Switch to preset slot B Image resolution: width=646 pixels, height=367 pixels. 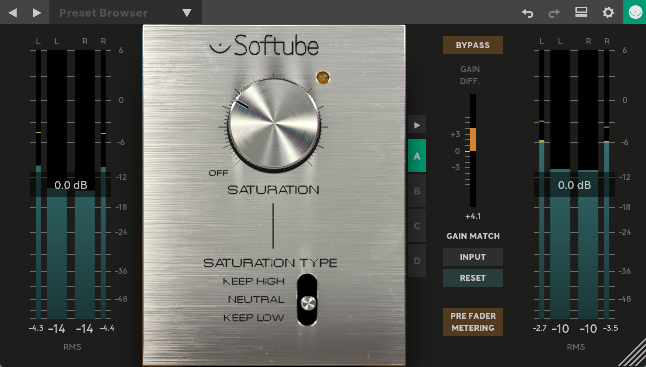click(417, 191)
